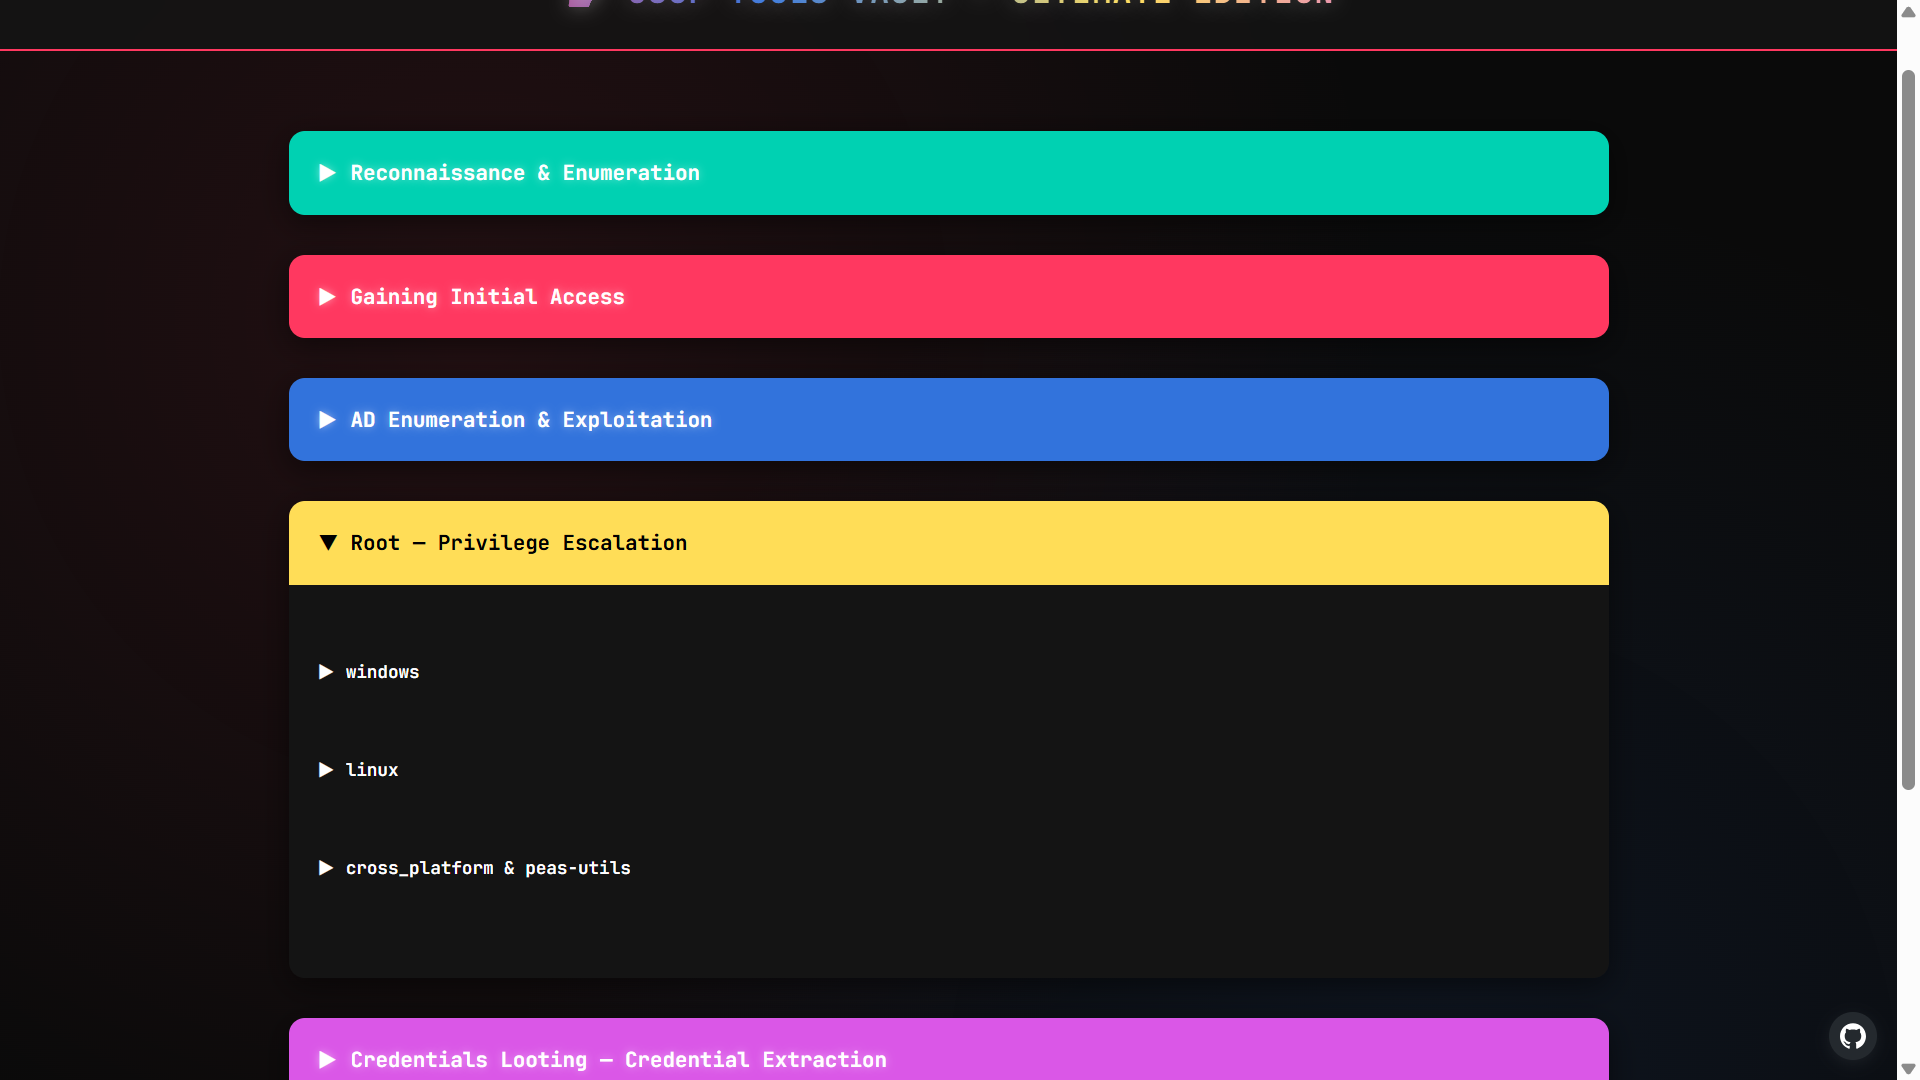
Task: Click the Gaining Initial Access triangle arrow
Action: [327, 297]
